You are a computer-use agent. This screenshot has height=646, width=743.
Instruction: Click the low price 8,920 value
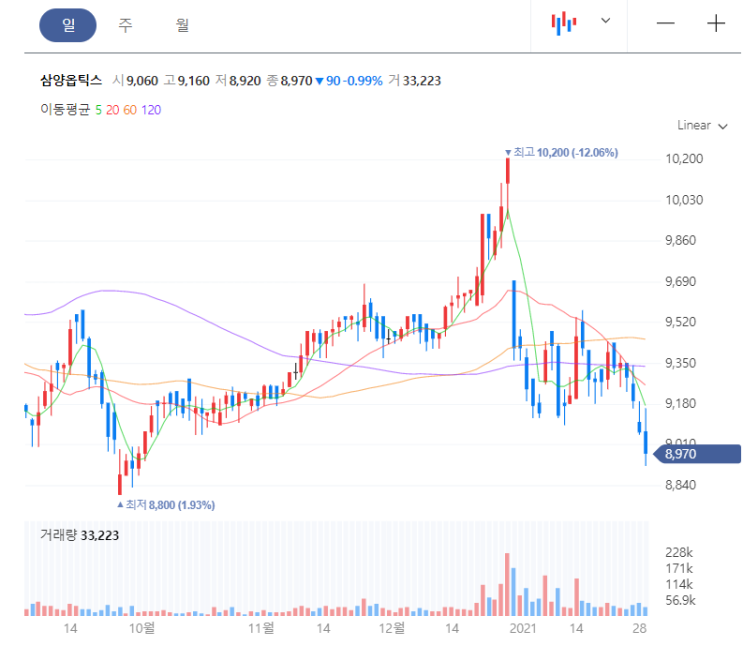coord(245,81)
